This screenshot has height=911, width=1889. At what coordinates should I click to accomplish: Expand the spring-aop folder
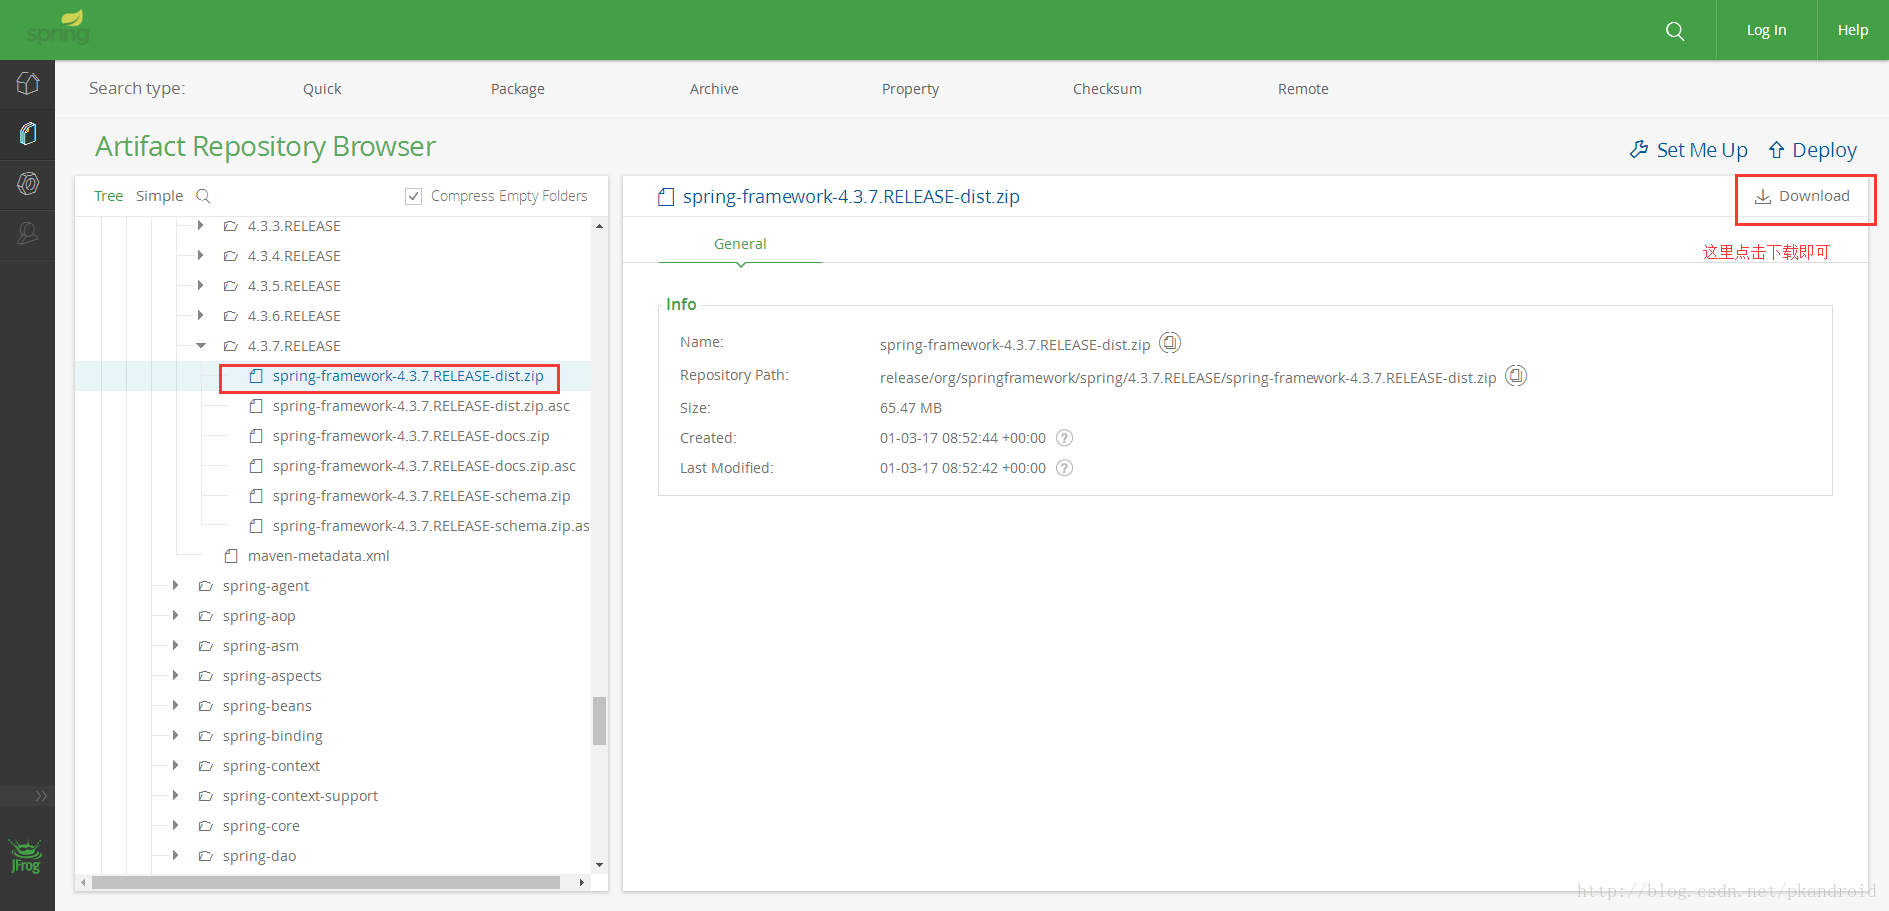176,616
